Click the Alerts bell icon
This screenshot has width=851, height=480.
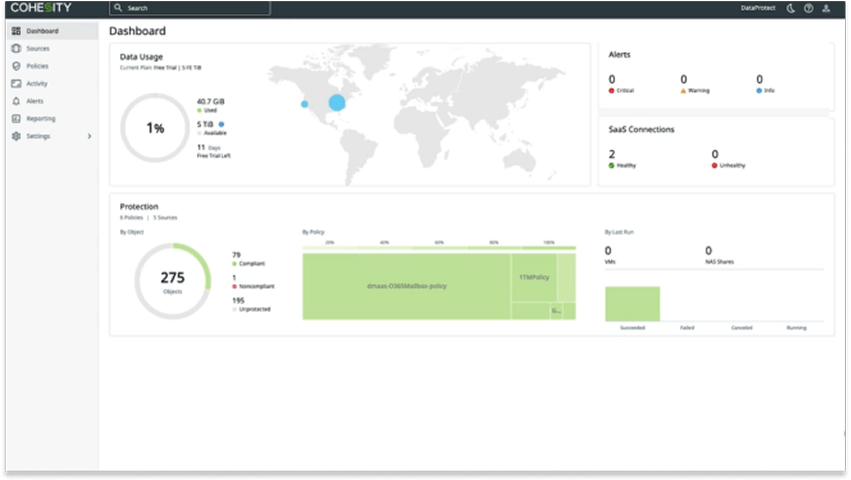(16, 101)
